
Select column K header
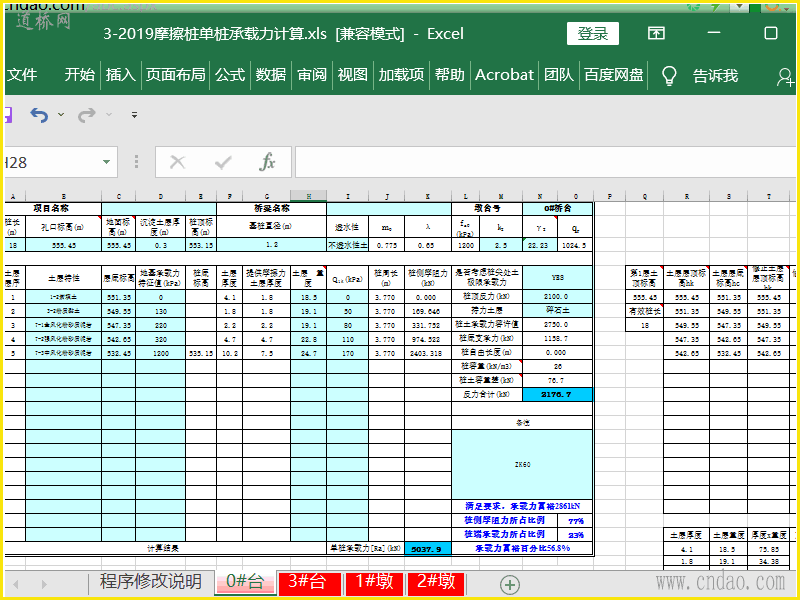[x=428, y=196]
